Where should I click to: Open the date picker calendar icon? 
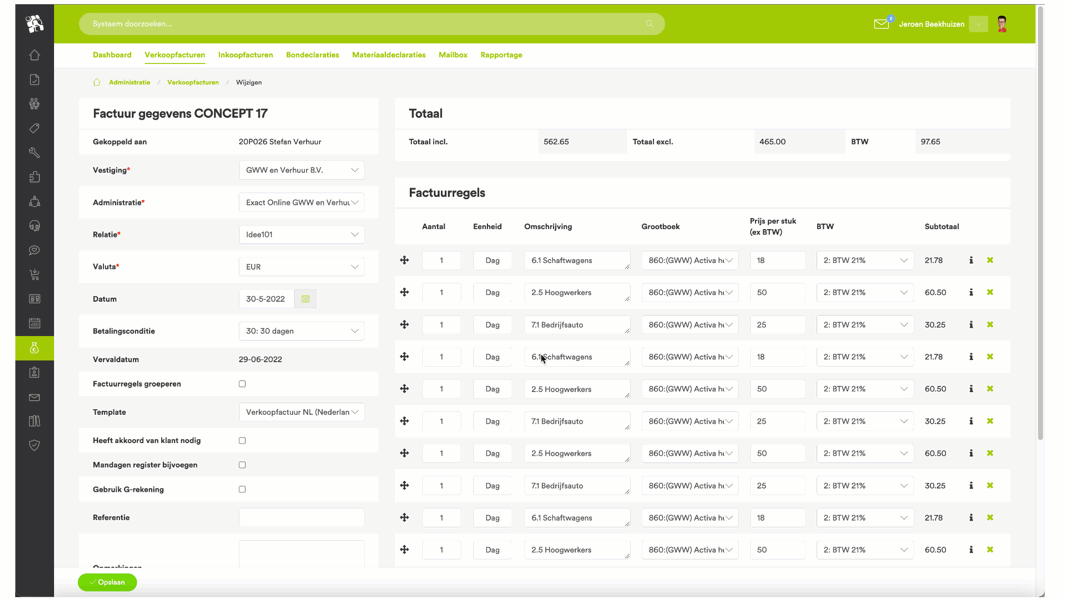pos(306,299)
